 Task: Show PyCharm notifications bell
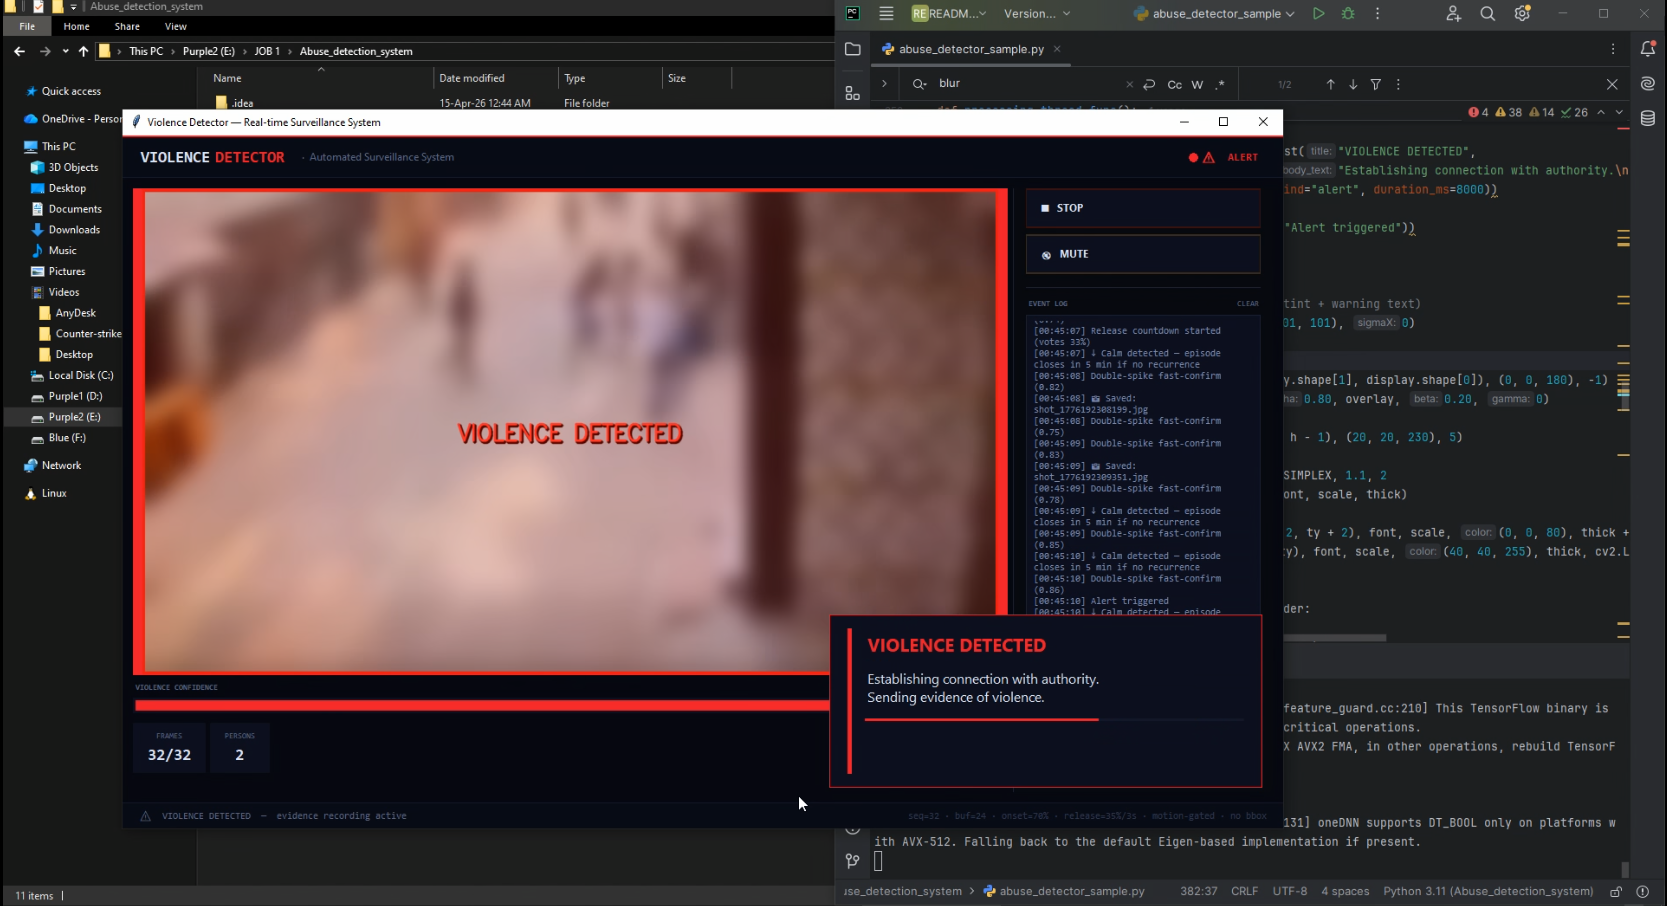1648,49
